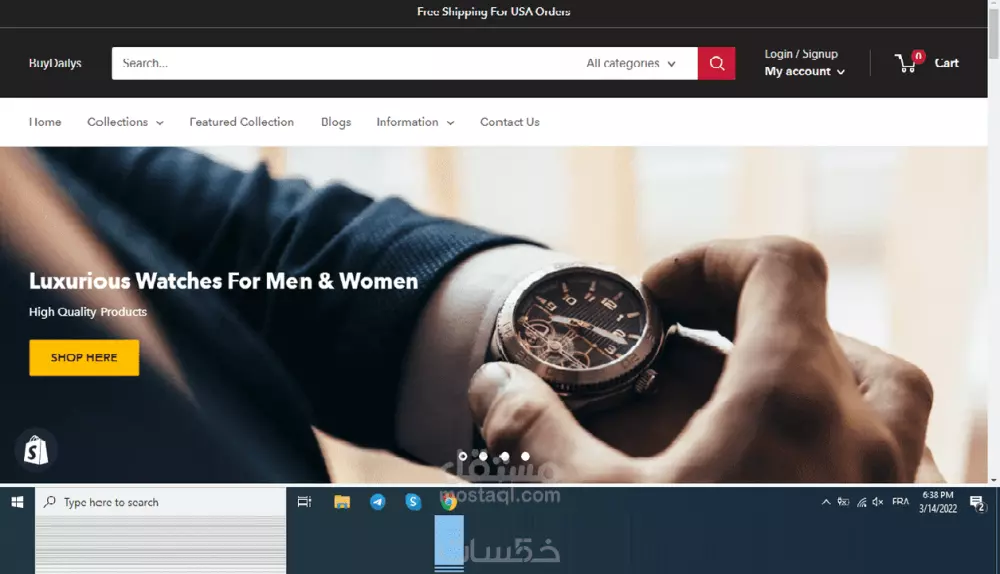Viewport: 1000px width, 574px height.
Task: Open the notification center icon
Action: [977, 503]
